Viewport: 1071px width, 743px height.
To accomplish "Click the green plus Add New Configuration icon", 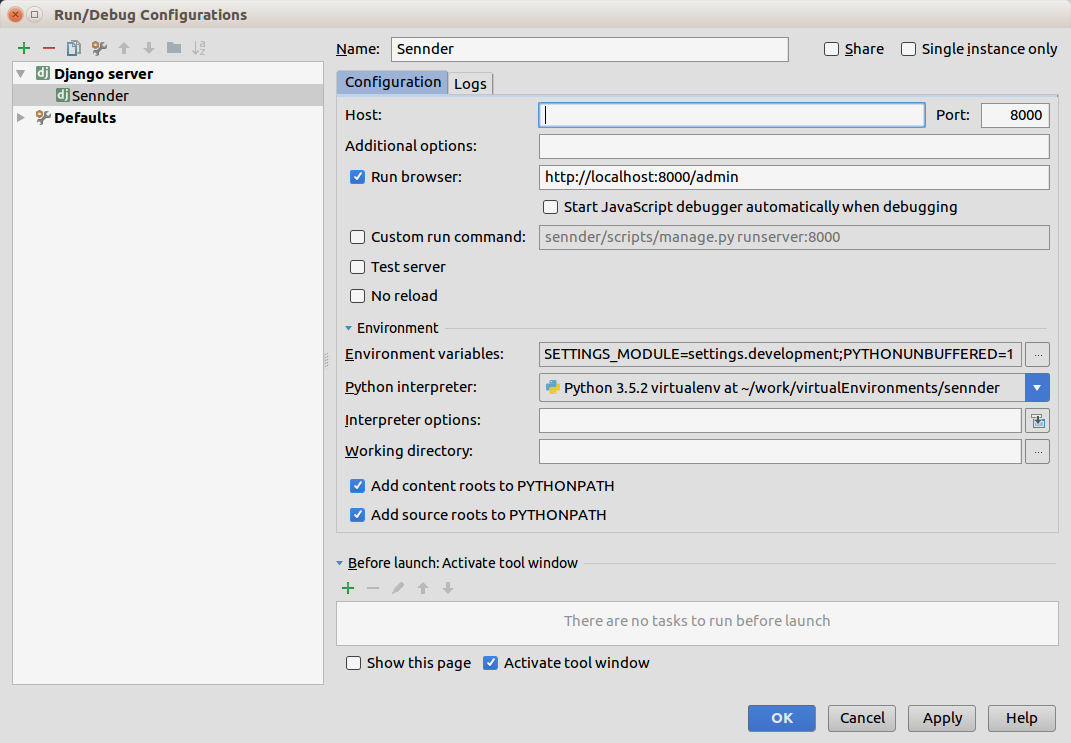I will point(24,48).
